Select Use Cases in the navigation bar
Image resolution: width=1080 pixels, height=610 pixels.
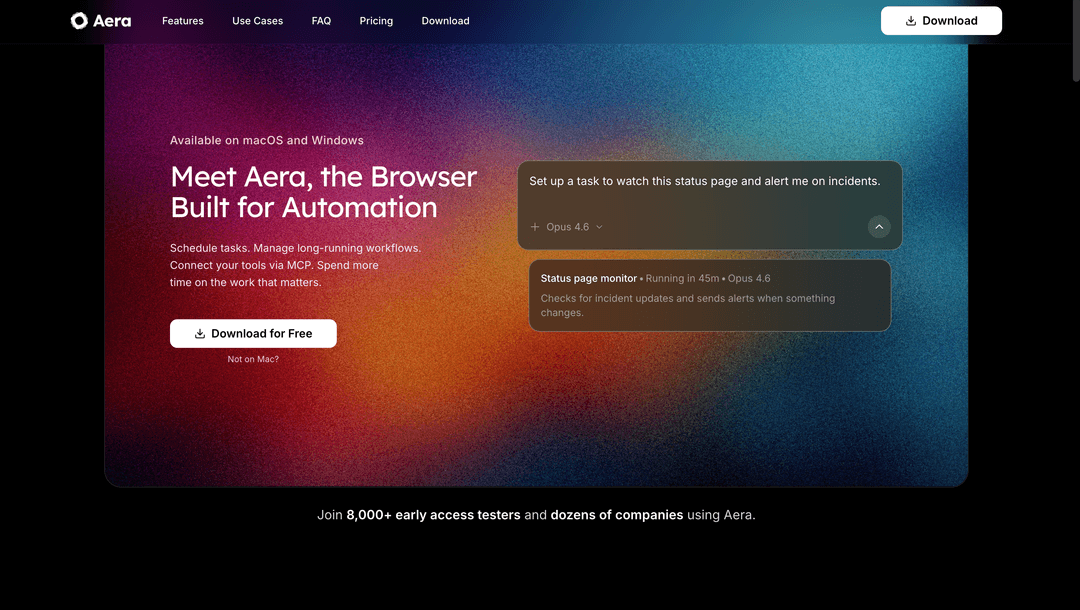(x=257, y=20)
